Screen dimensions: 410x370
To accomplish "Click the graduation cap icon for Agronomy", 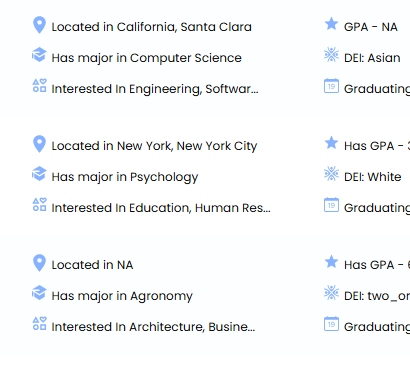I will coord(39,293).
